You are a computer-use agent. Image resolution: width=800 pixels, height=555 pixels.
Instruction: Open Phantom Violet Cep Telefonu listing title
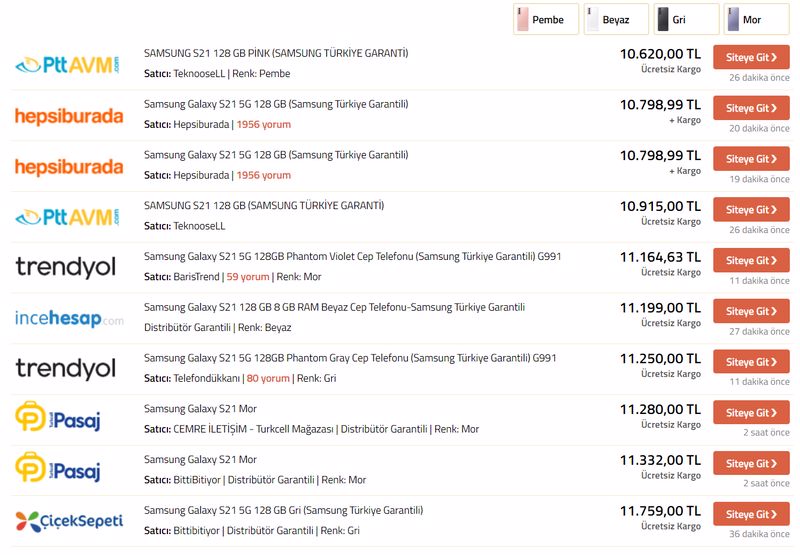(353, 256)
